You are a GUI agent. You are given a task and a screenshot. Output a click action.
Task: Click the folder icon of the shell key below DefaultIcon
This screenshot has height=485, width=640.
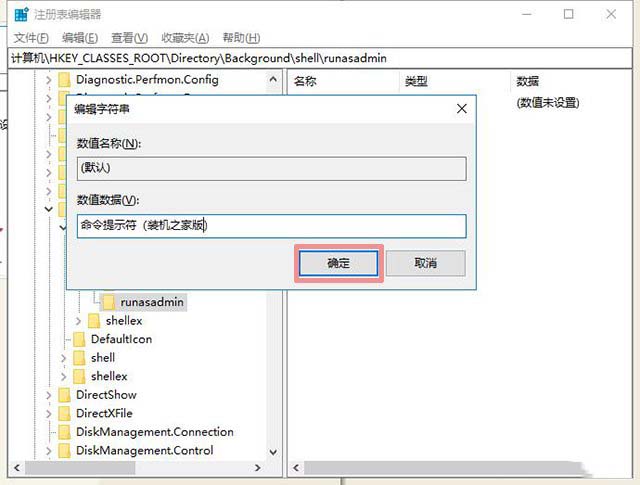pyautogui.click(x=79, y=358)
